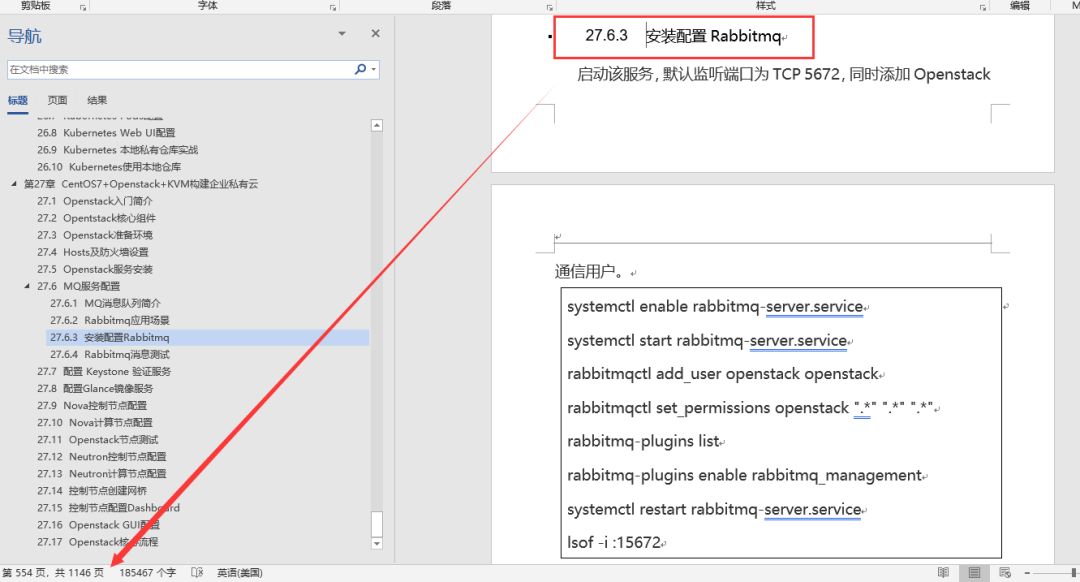The width and height of the screenshot is (1080, 582).
Task: Collapse the 第27章 chapter heading
Action: (14, 184)
